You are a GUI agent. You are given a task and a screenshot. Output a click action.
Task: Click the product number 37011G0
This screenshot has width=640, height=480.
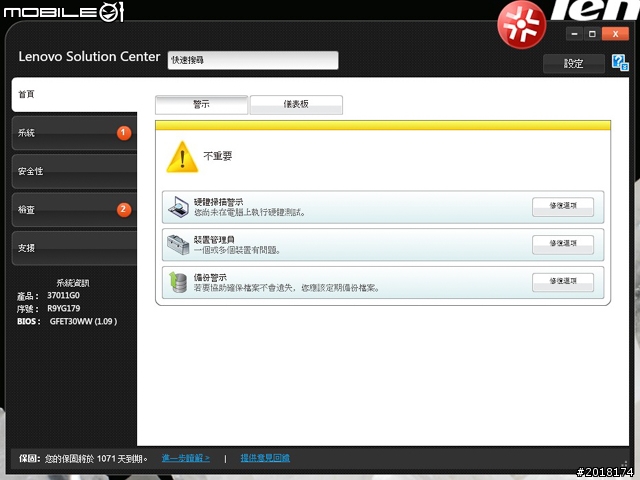click(63, 295)
